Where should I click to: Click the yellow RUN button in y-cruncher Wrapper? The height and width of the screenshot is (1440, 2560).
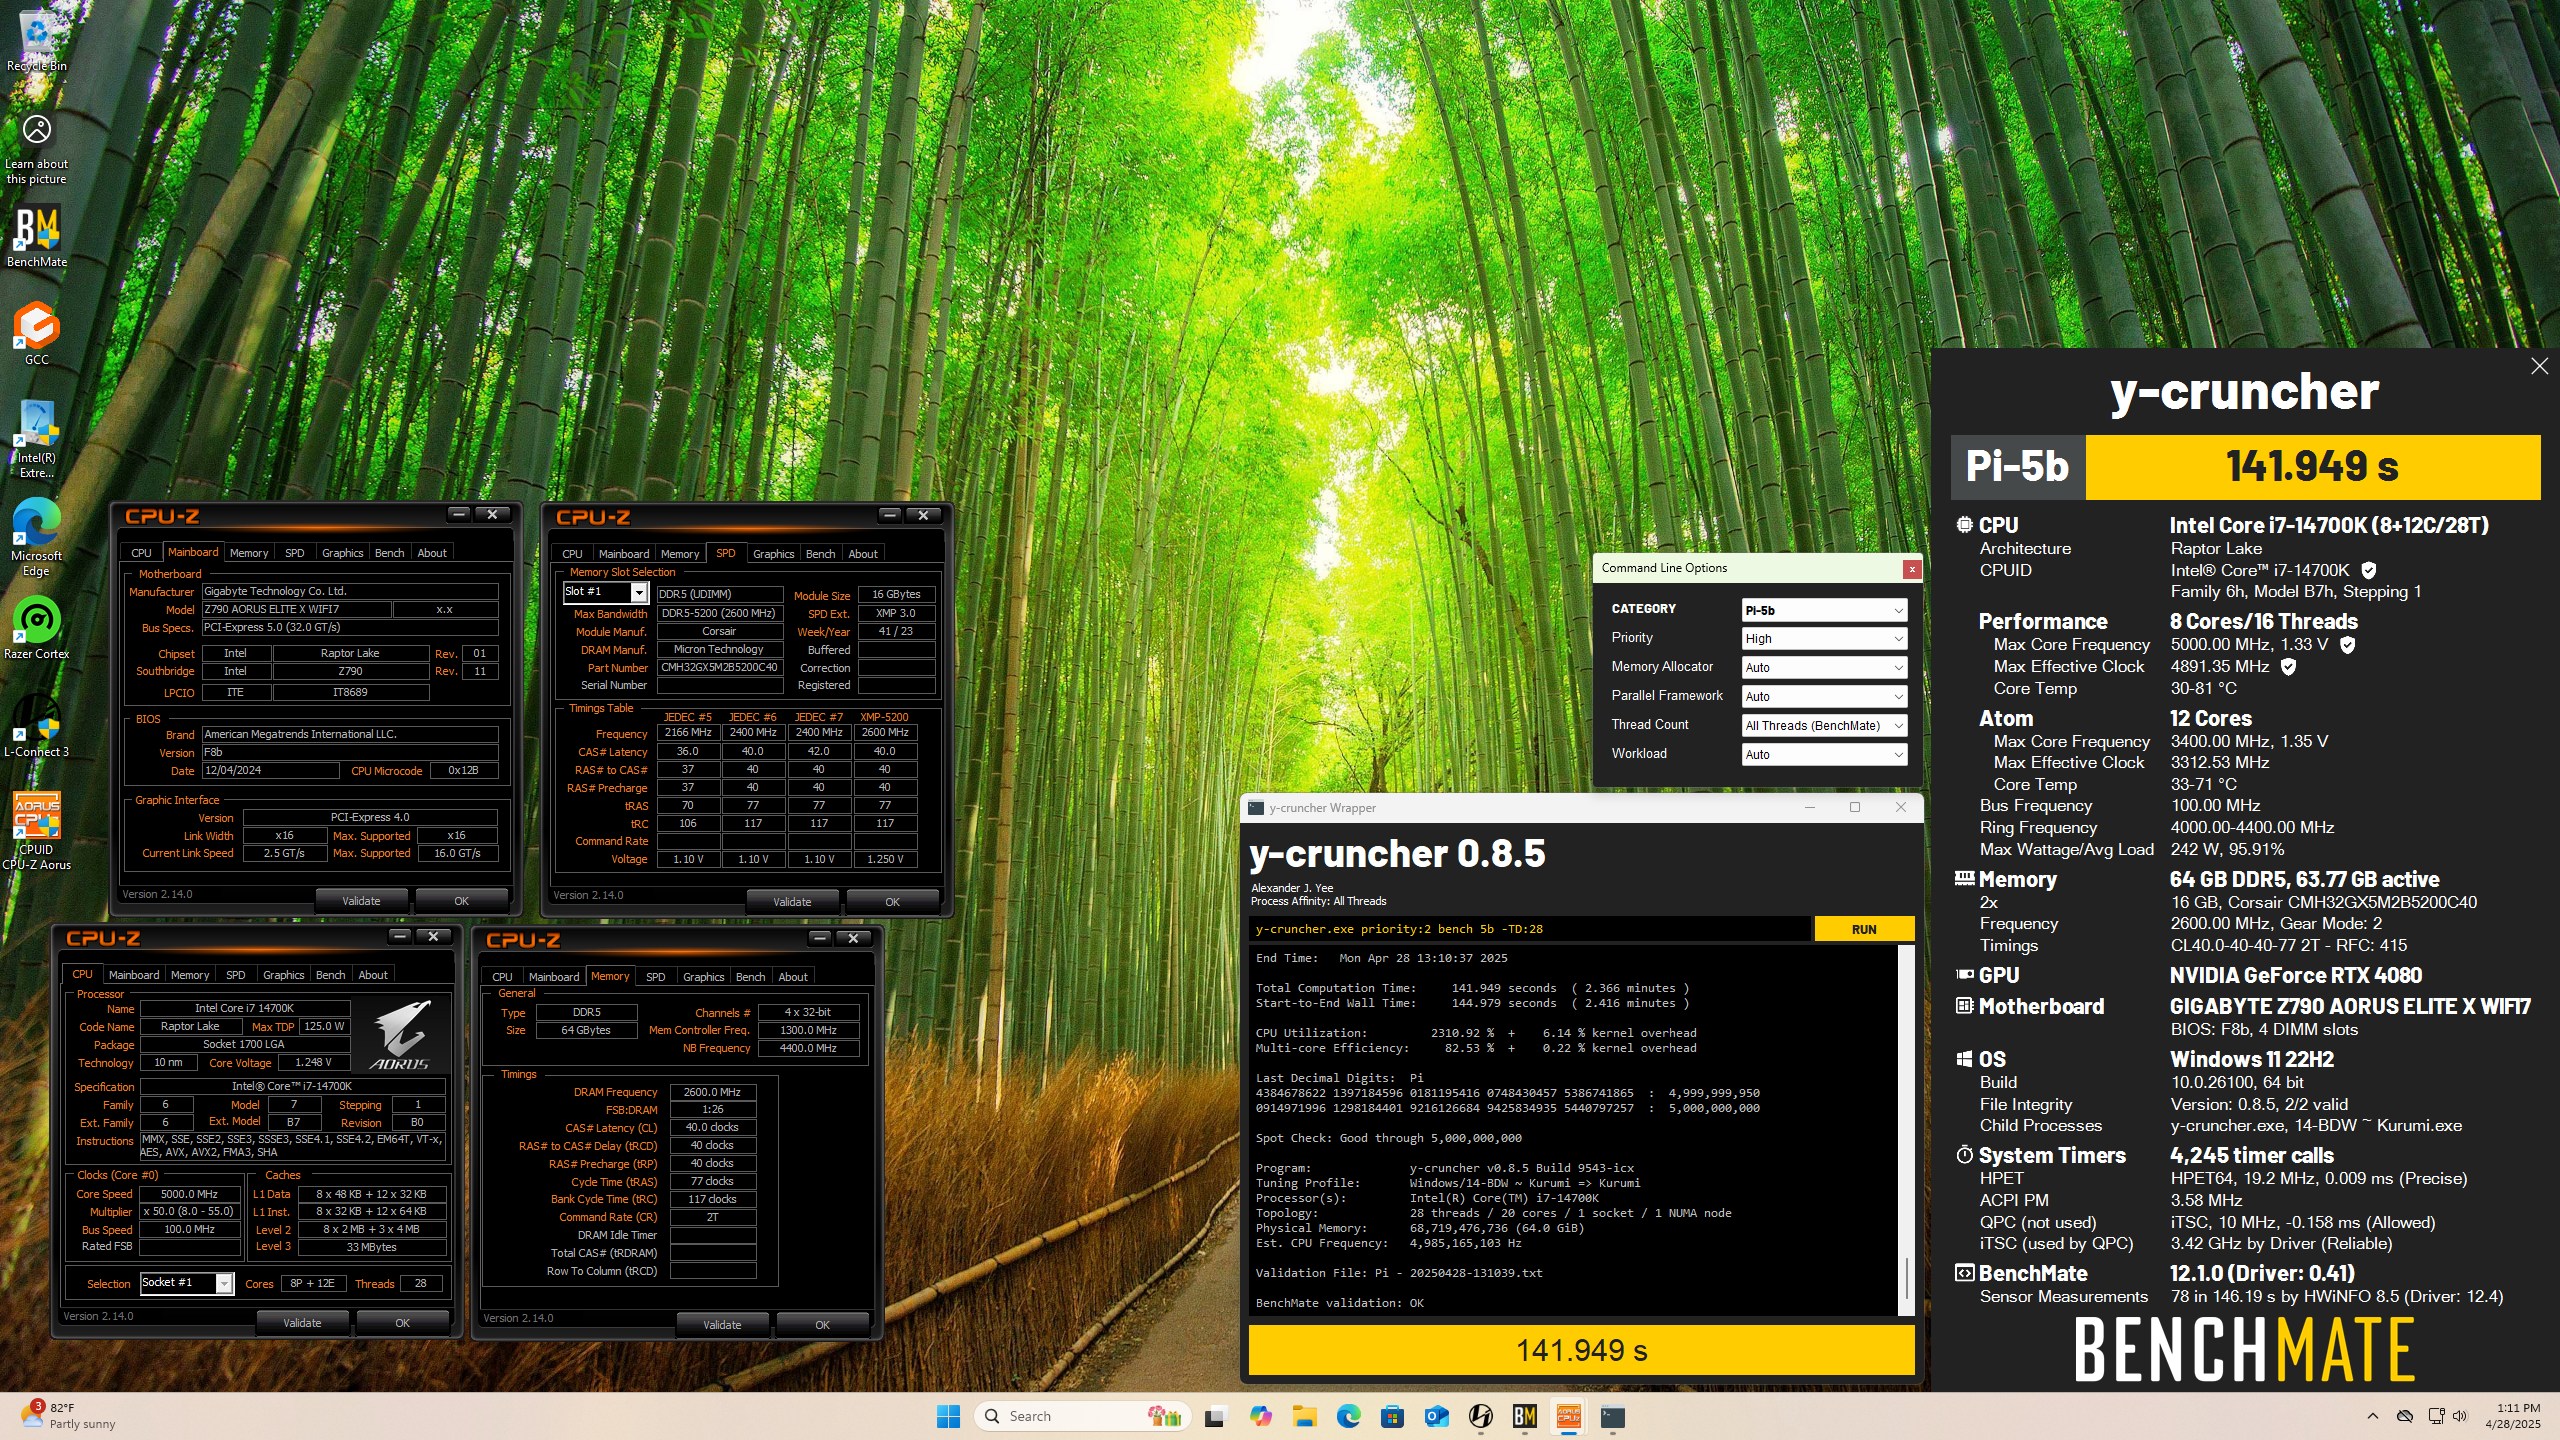[x=1864, y=929]
